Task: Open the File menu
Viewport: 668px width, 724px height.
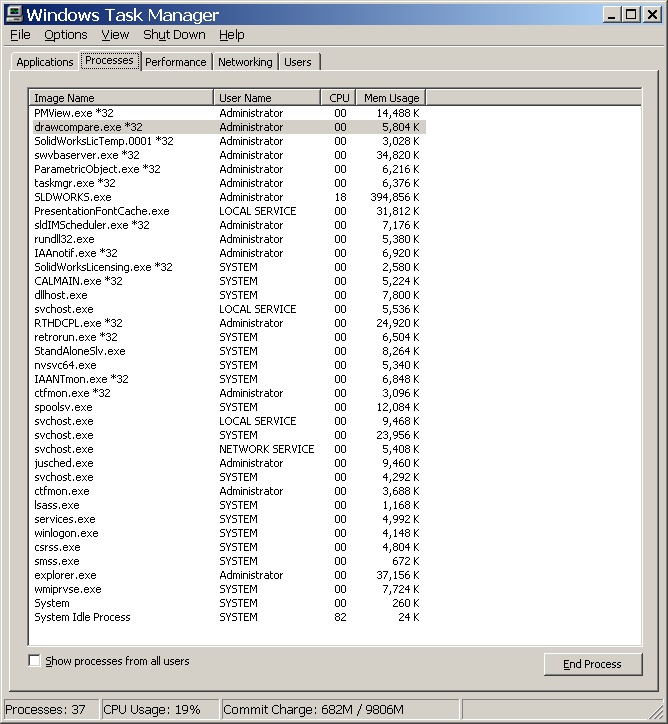Action: point(20,35)
